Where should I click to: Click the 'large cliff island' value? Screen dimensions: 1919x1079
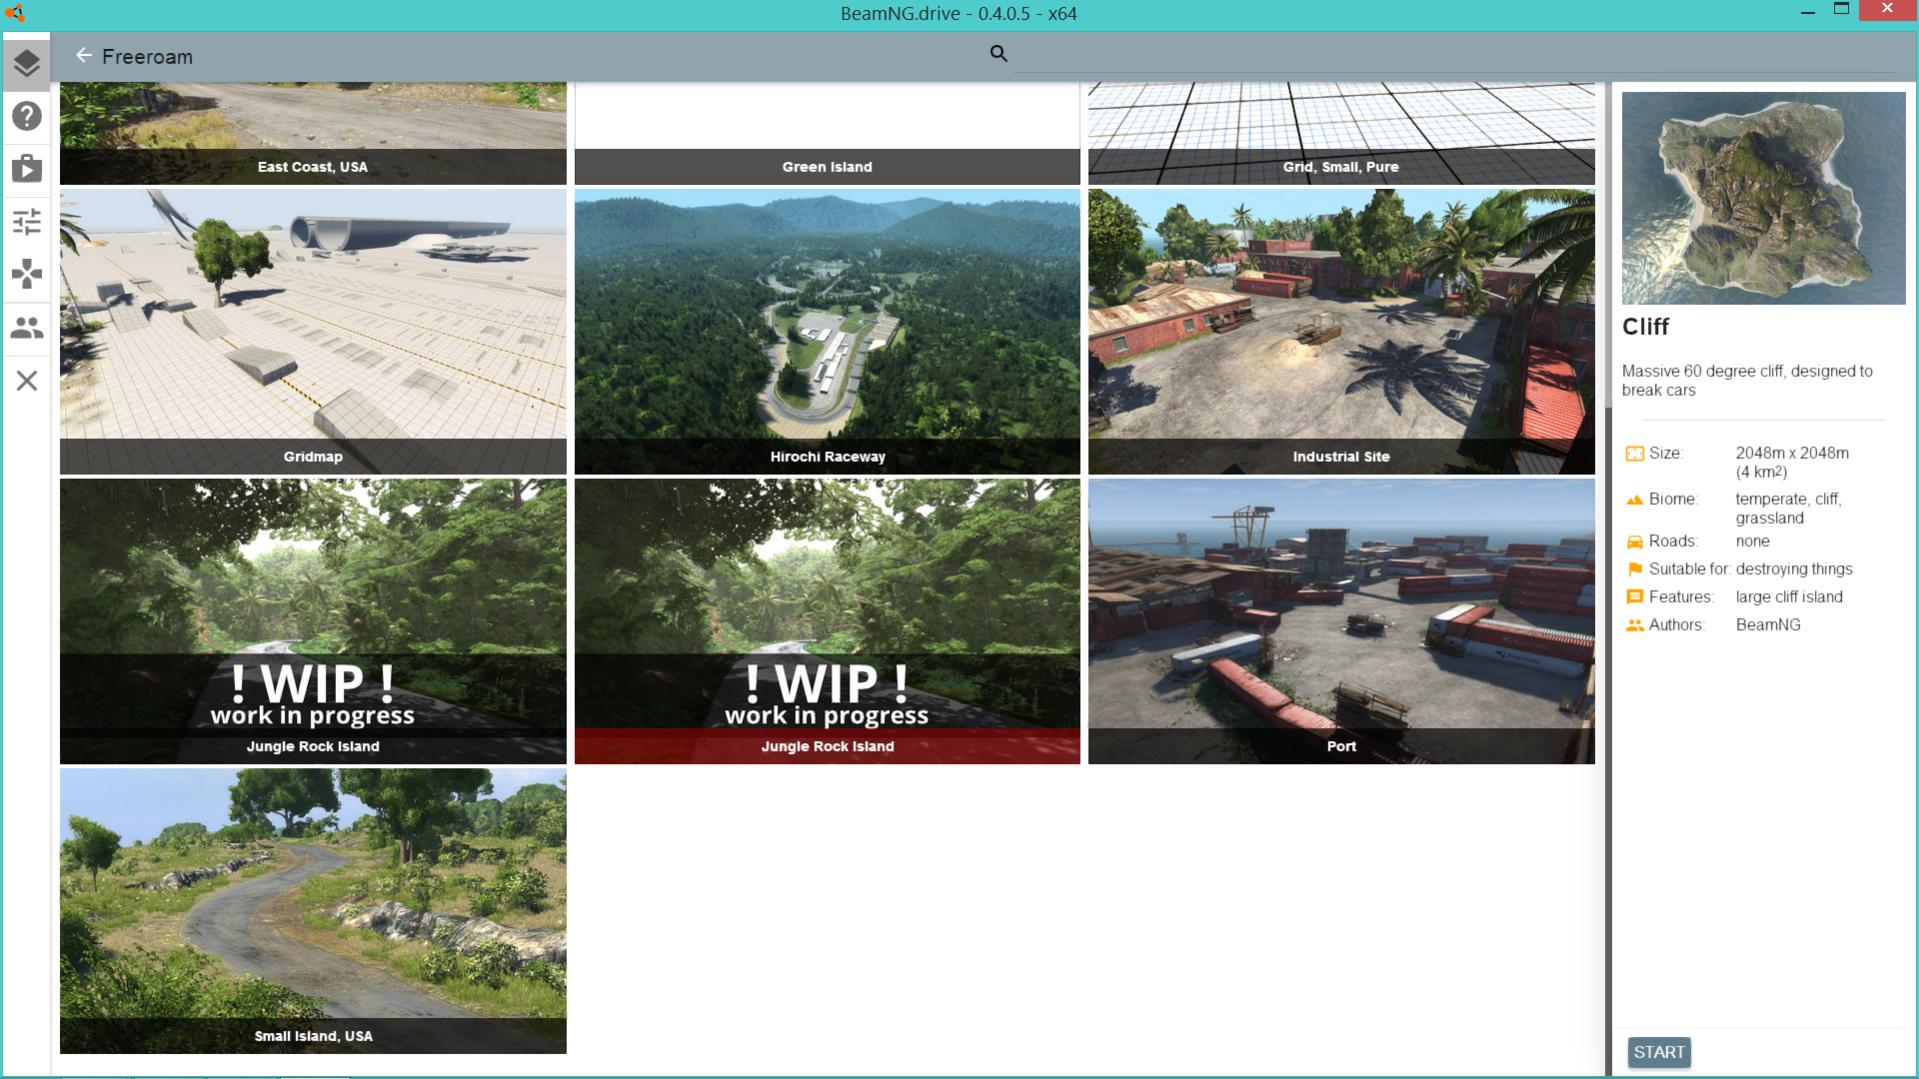(1789, 597)
